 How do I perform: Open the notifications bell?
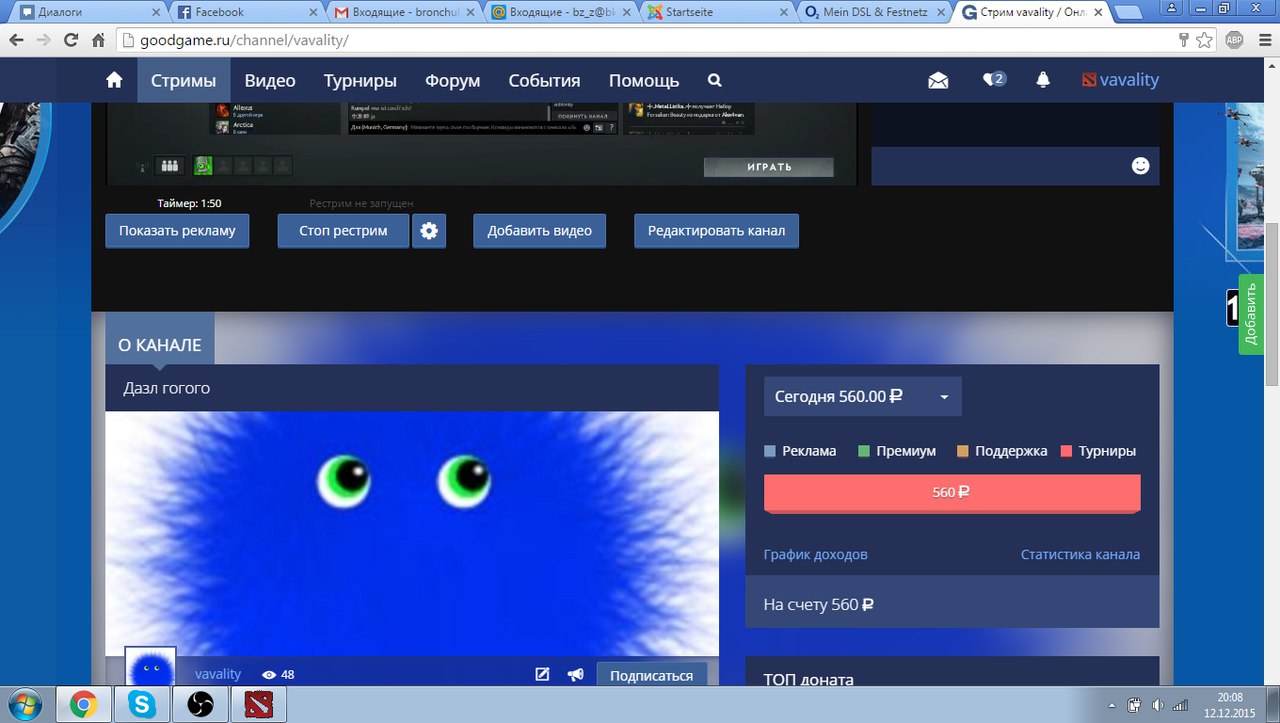coord(1043,80)
